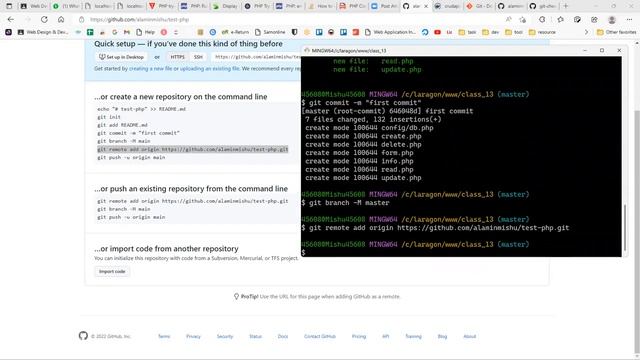Open the Pricing footer link

pos(359,336)
